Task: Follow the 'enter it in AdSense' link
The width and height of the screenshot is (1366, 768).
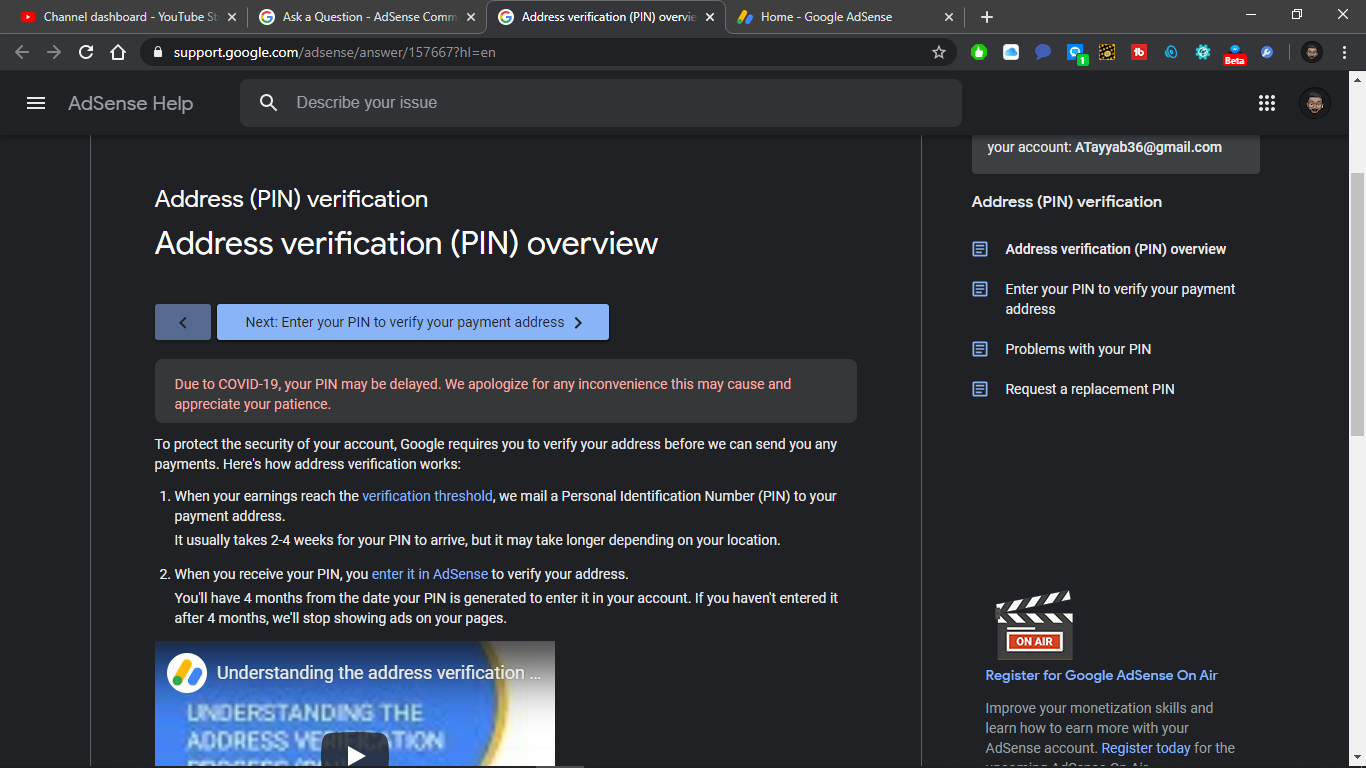Action: pyautogui.click(x=430, y=574)
